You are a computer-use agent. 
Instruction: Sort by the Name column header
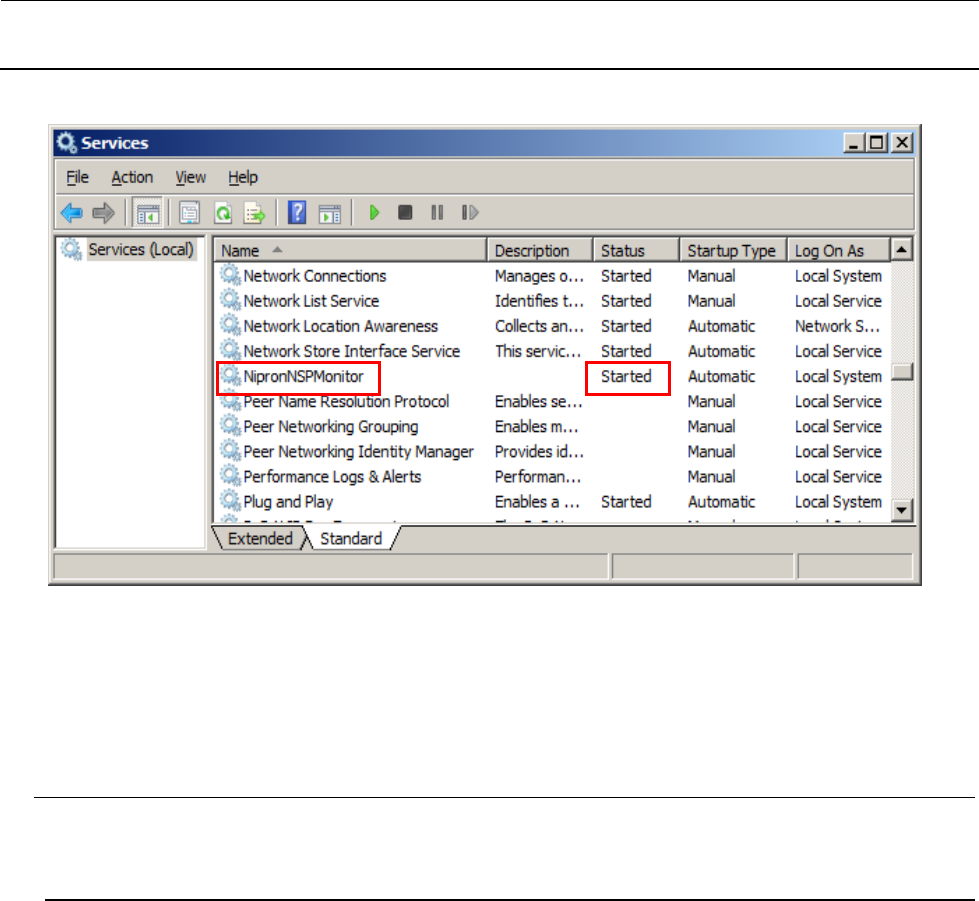pos(350,250)
